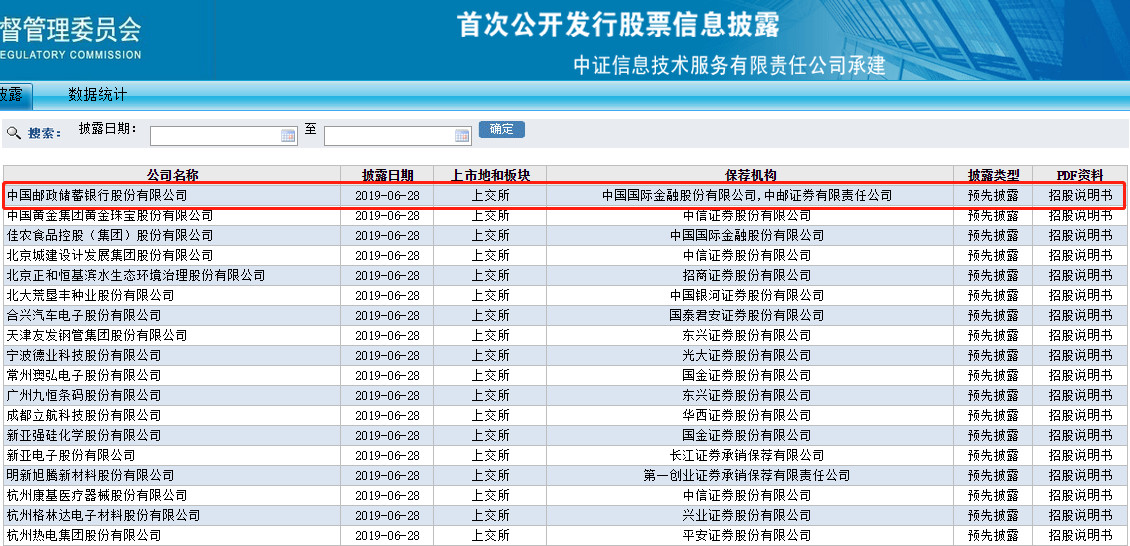The image size is (1130, 546).
Task: Open the start date calendar picker
Action: click(x=288, y=136)
